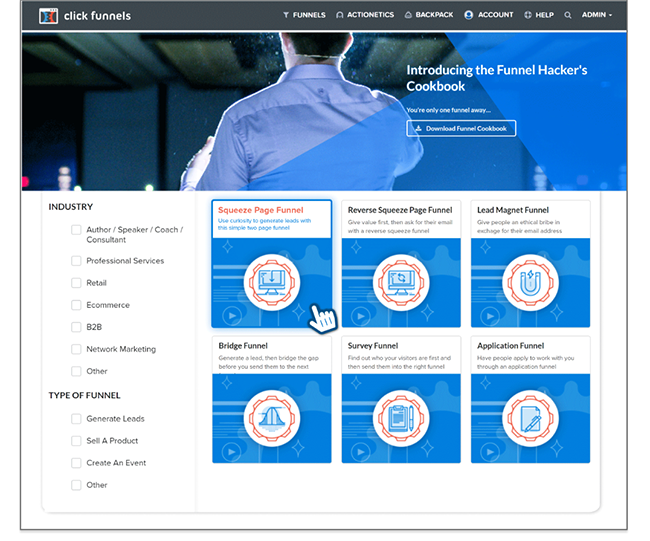The height and width of the screenshot is (541, 650).
Task: Open the Actionetics menu
Action: pos(365,15)
